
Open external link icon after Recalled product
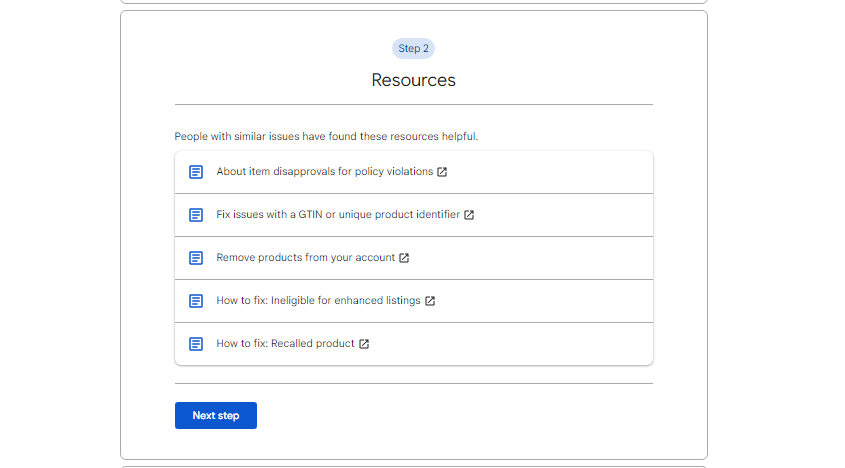(x=364, y=344)
